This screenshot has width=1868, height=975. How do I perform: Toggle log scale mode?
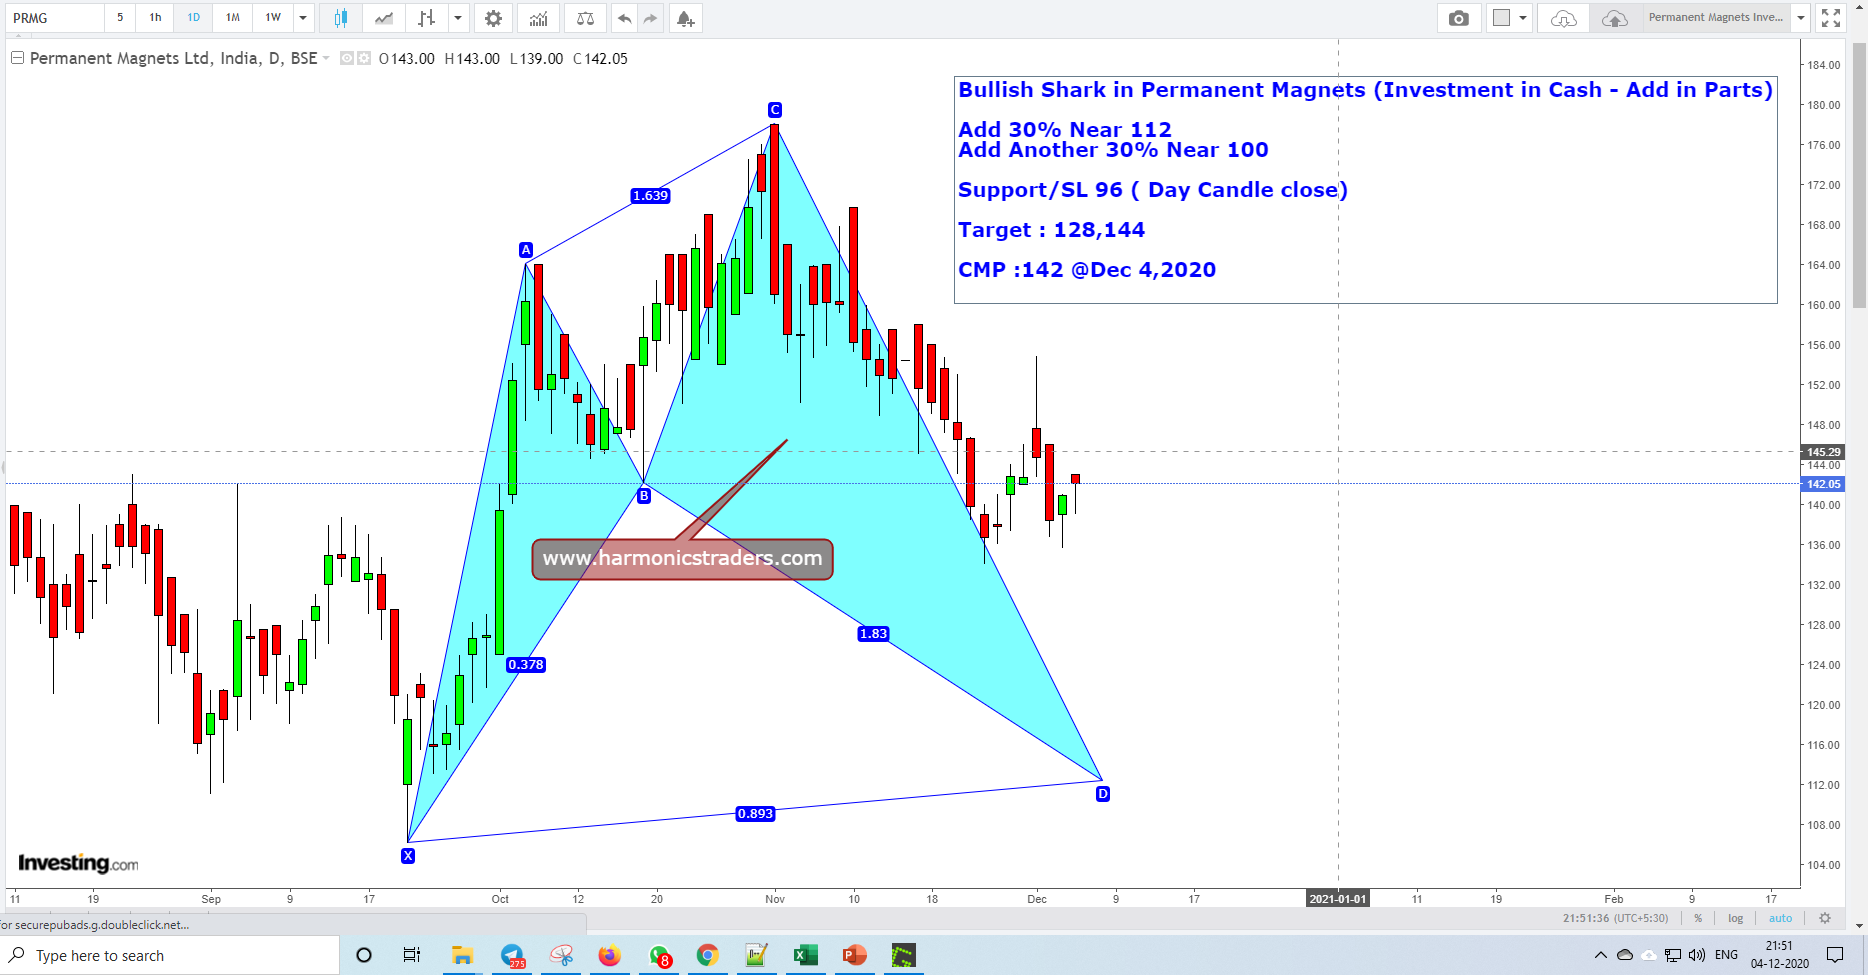(1735, 918)
